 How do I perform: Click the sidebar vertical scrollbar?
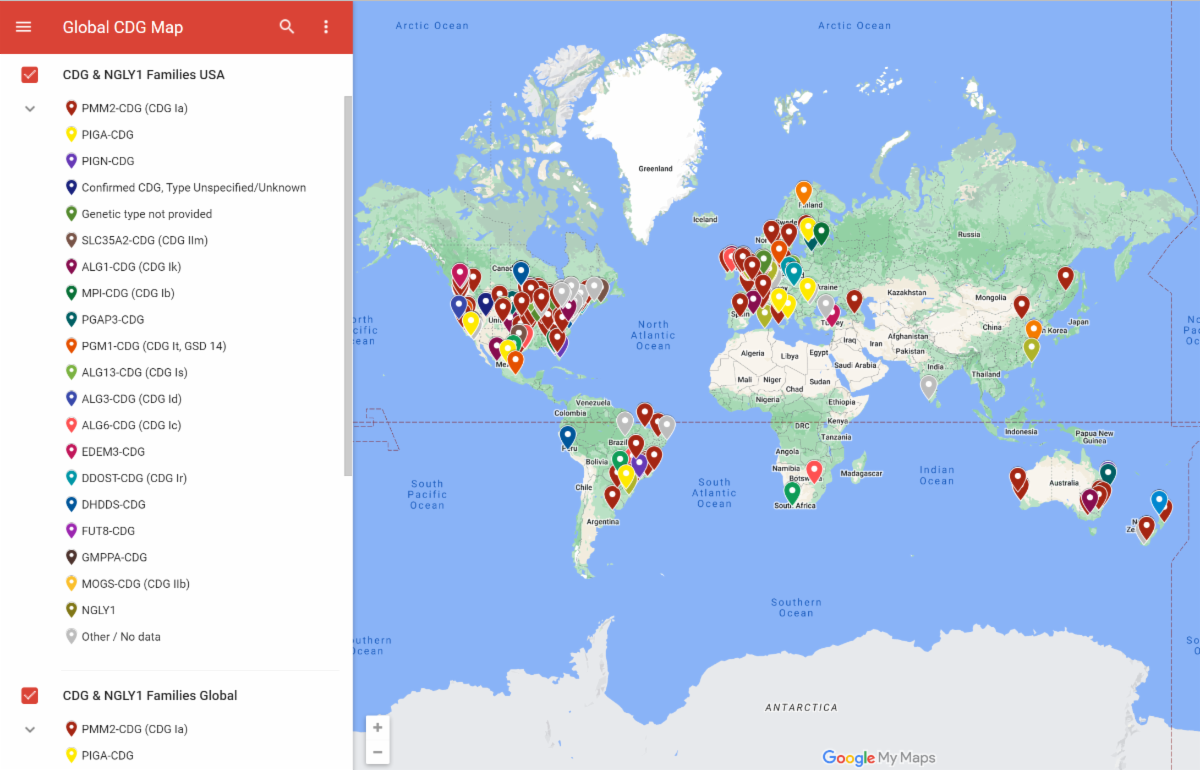348,285
